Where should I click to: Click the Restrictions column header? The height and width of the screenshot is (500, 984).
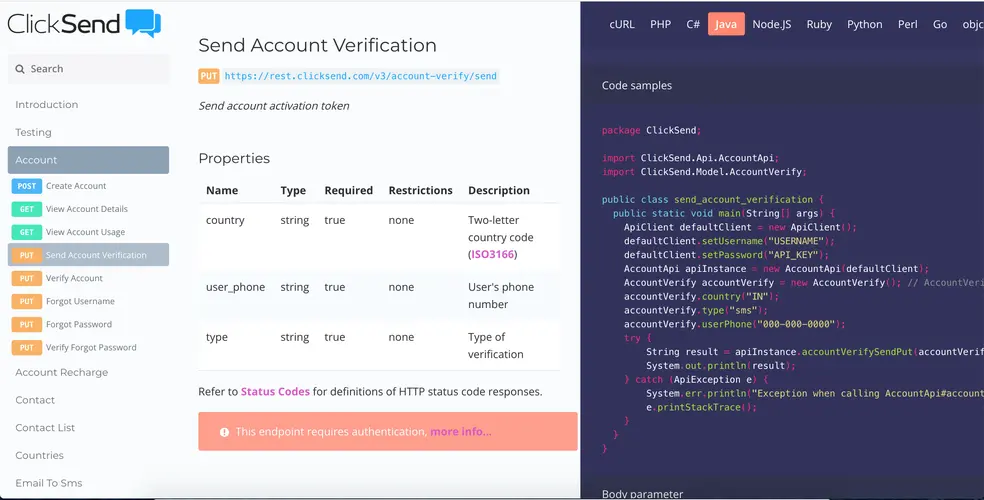pos(420,191)
